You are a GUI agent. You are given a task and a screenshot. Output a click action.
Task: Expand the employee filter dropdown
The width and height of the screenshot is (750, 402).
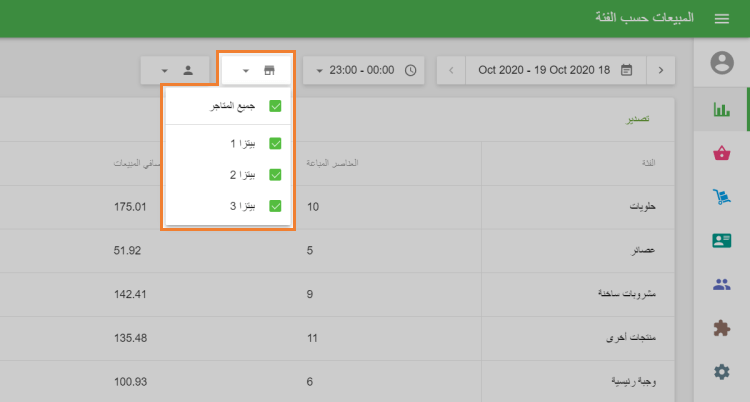pos(175,70)
